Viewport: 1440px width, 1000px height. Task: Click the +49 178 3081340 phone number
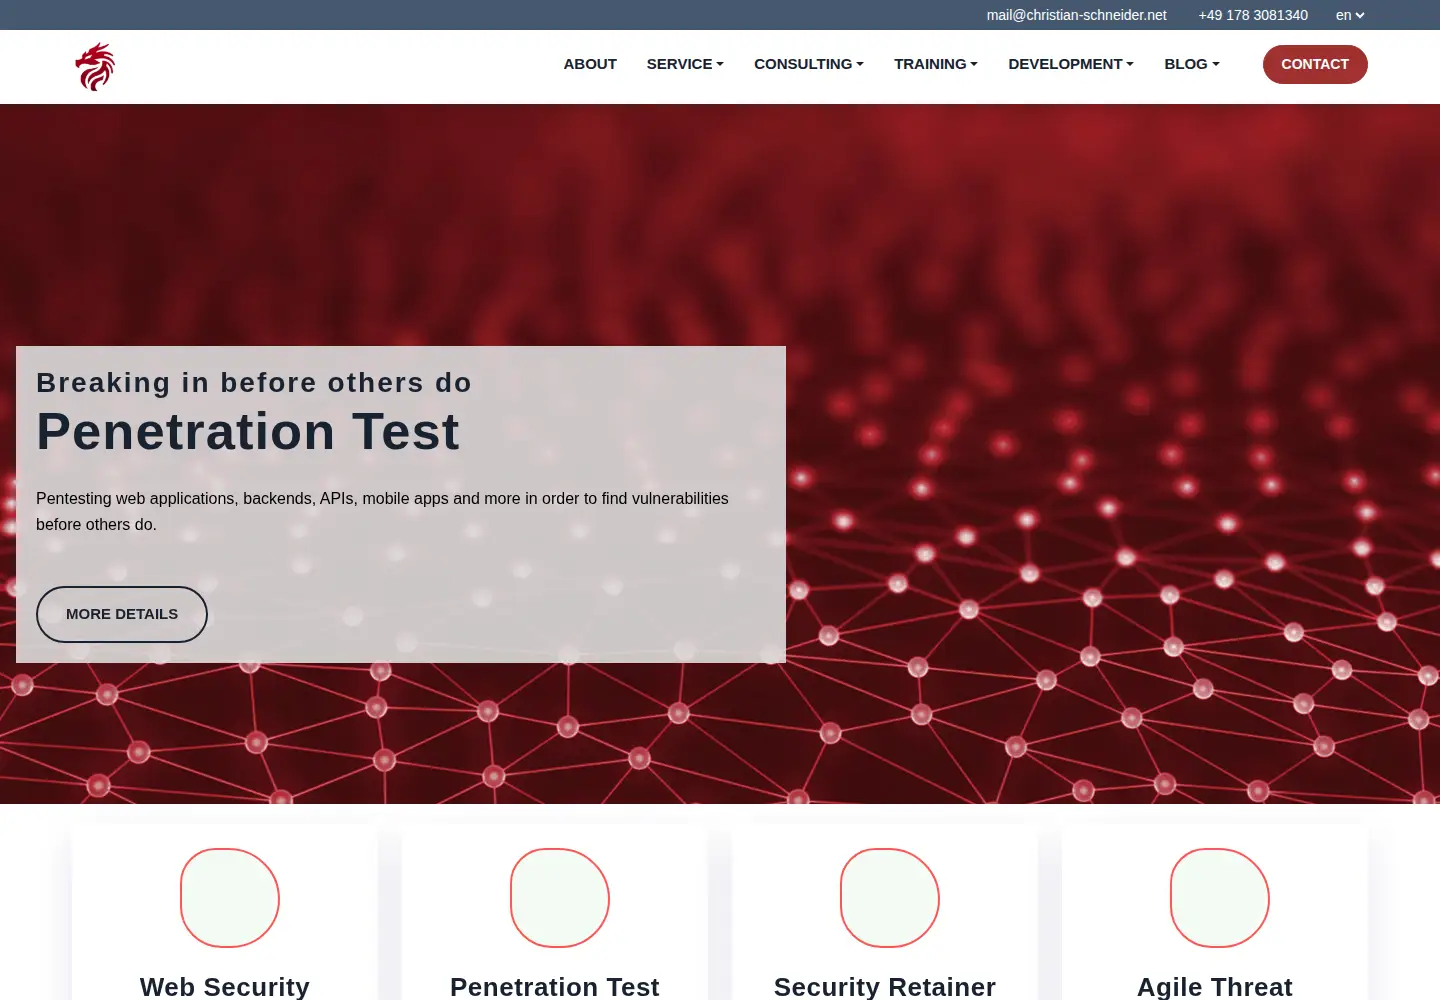tap(1253, 15)
